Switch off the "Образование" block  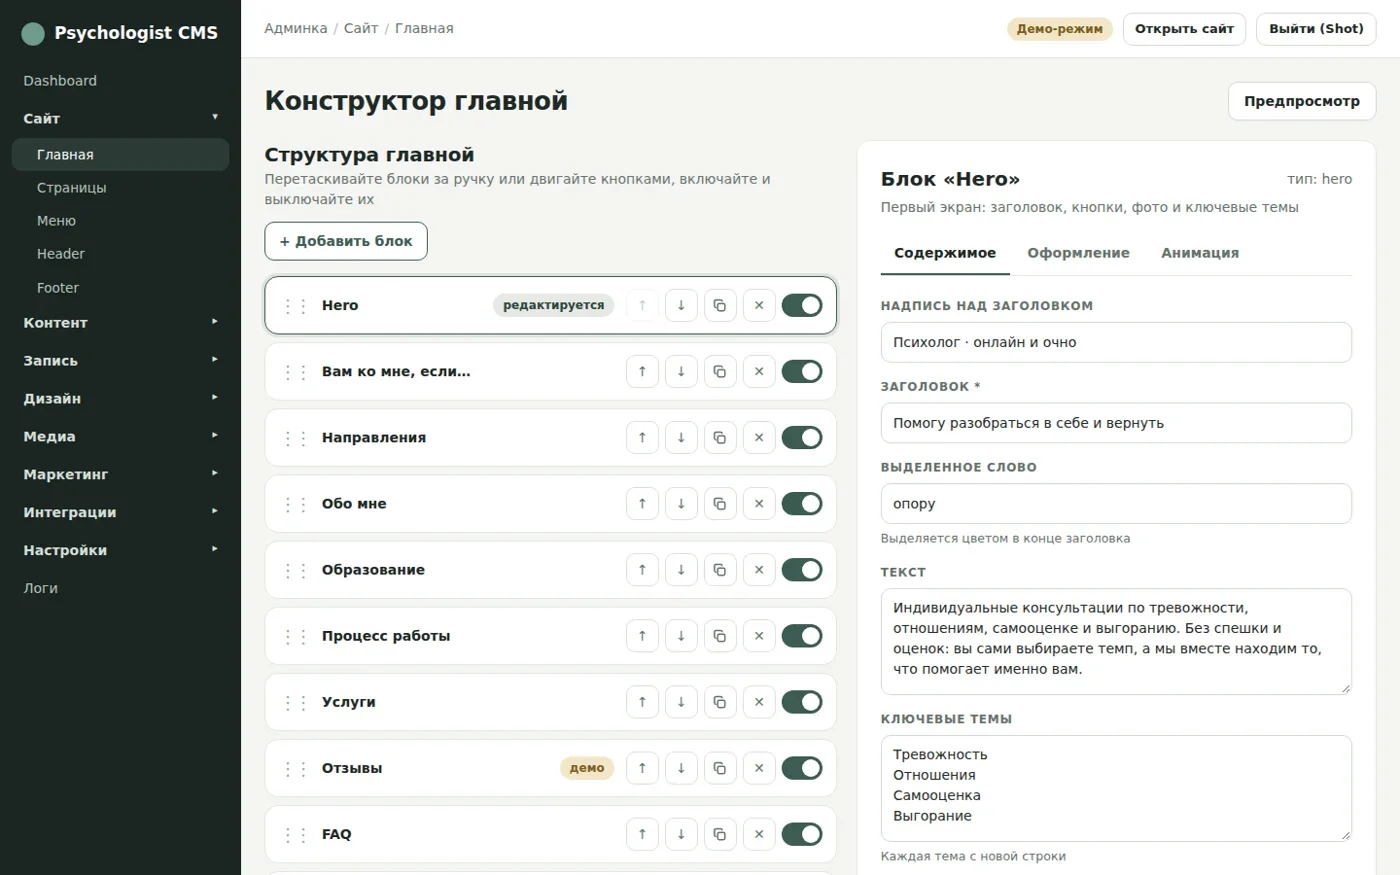802,569
